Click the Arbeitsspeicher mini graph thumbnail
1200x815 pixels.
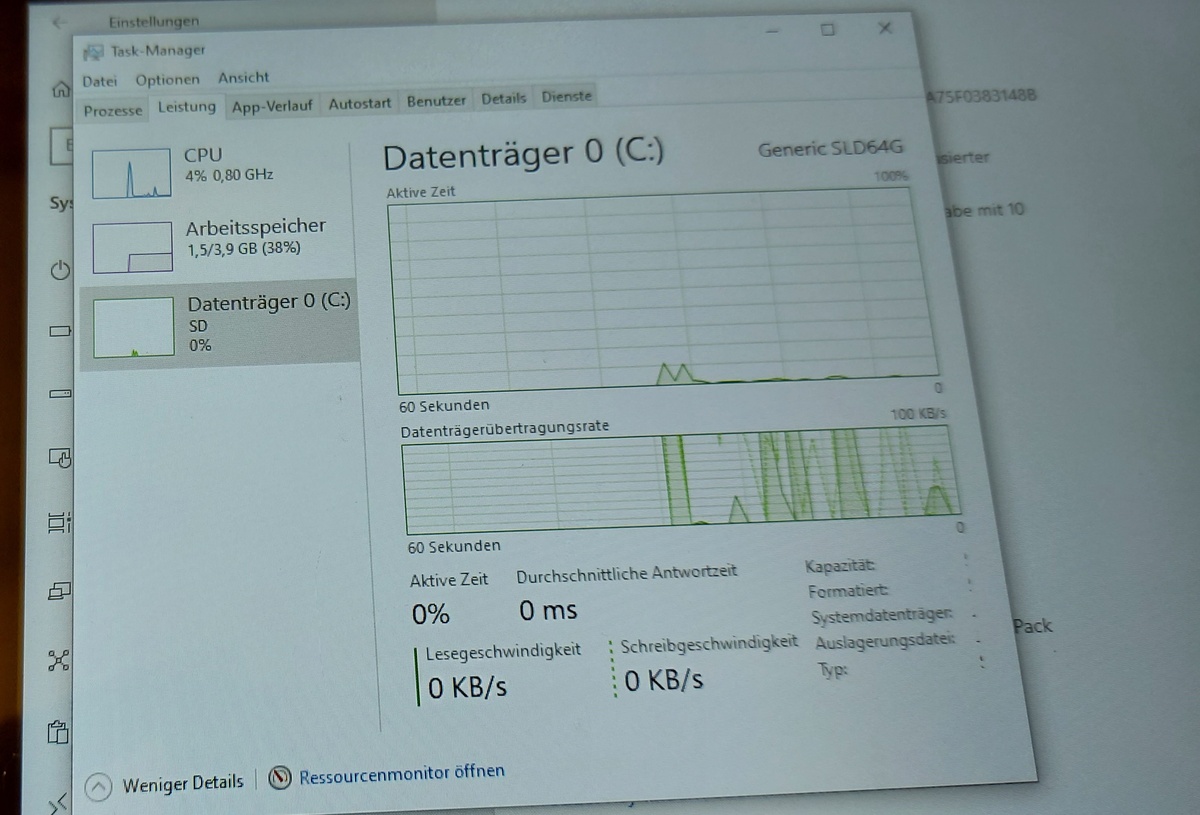[x=132, y=247]
